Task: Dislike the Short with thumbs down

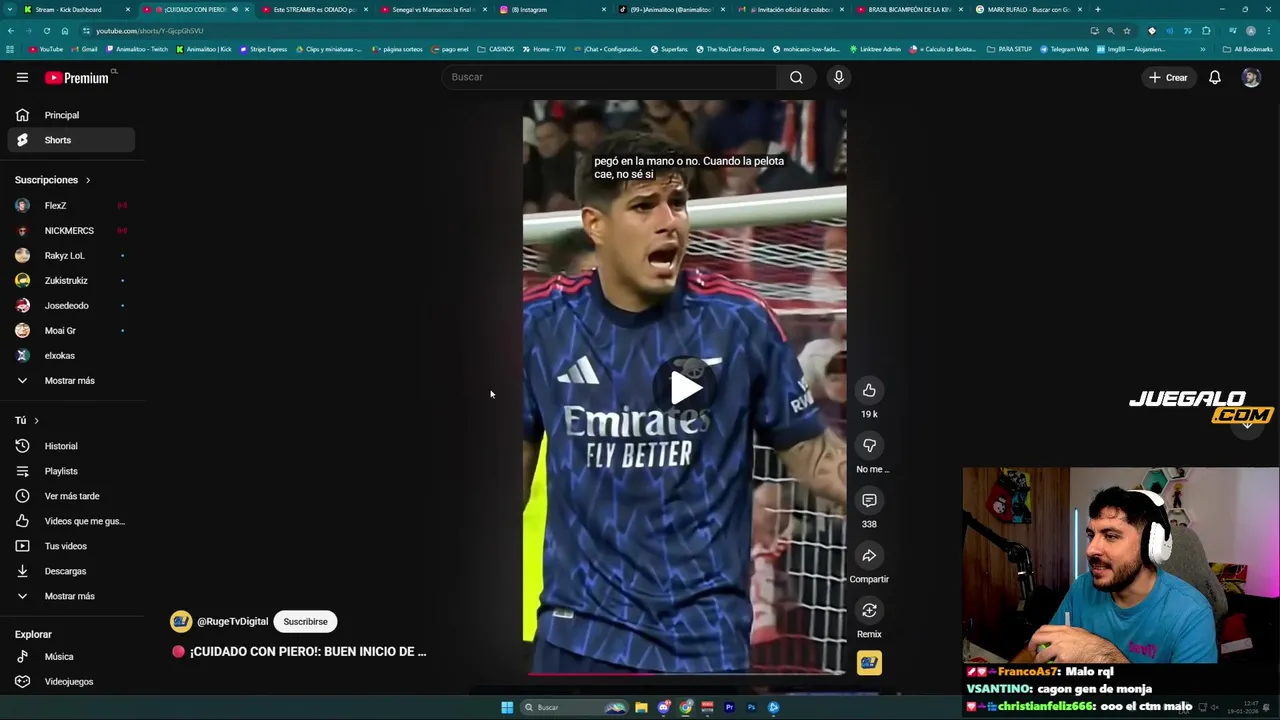Action: 869,445
